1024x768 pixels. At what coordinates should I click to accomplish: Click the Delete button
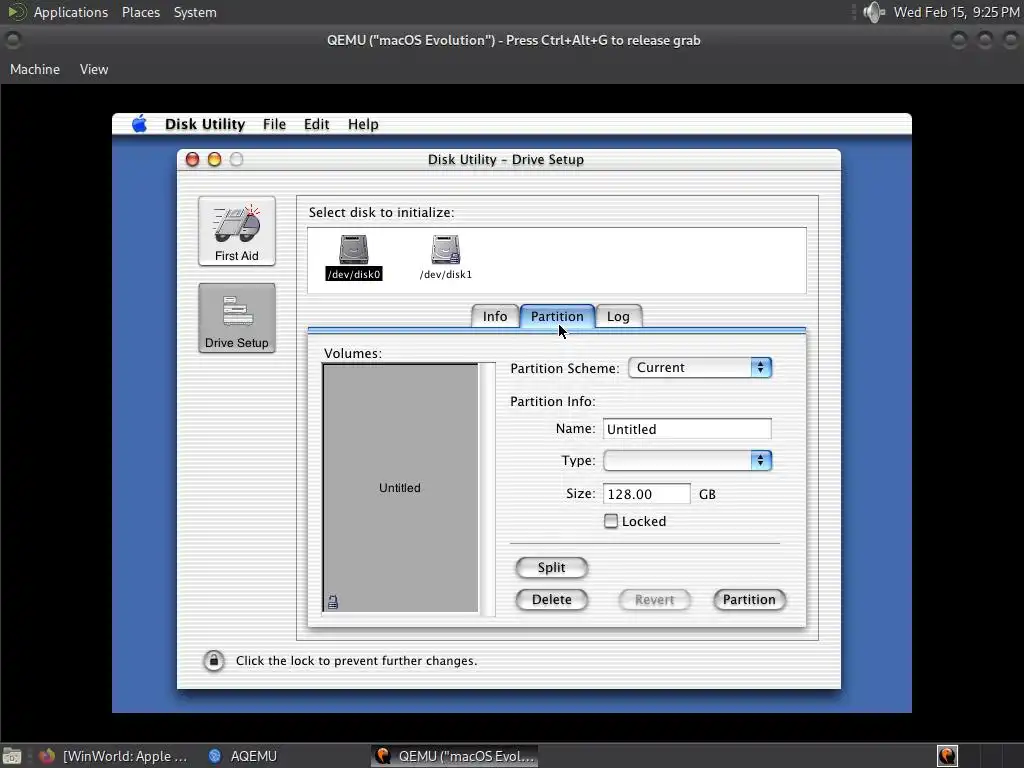click(x=551, y=600)
